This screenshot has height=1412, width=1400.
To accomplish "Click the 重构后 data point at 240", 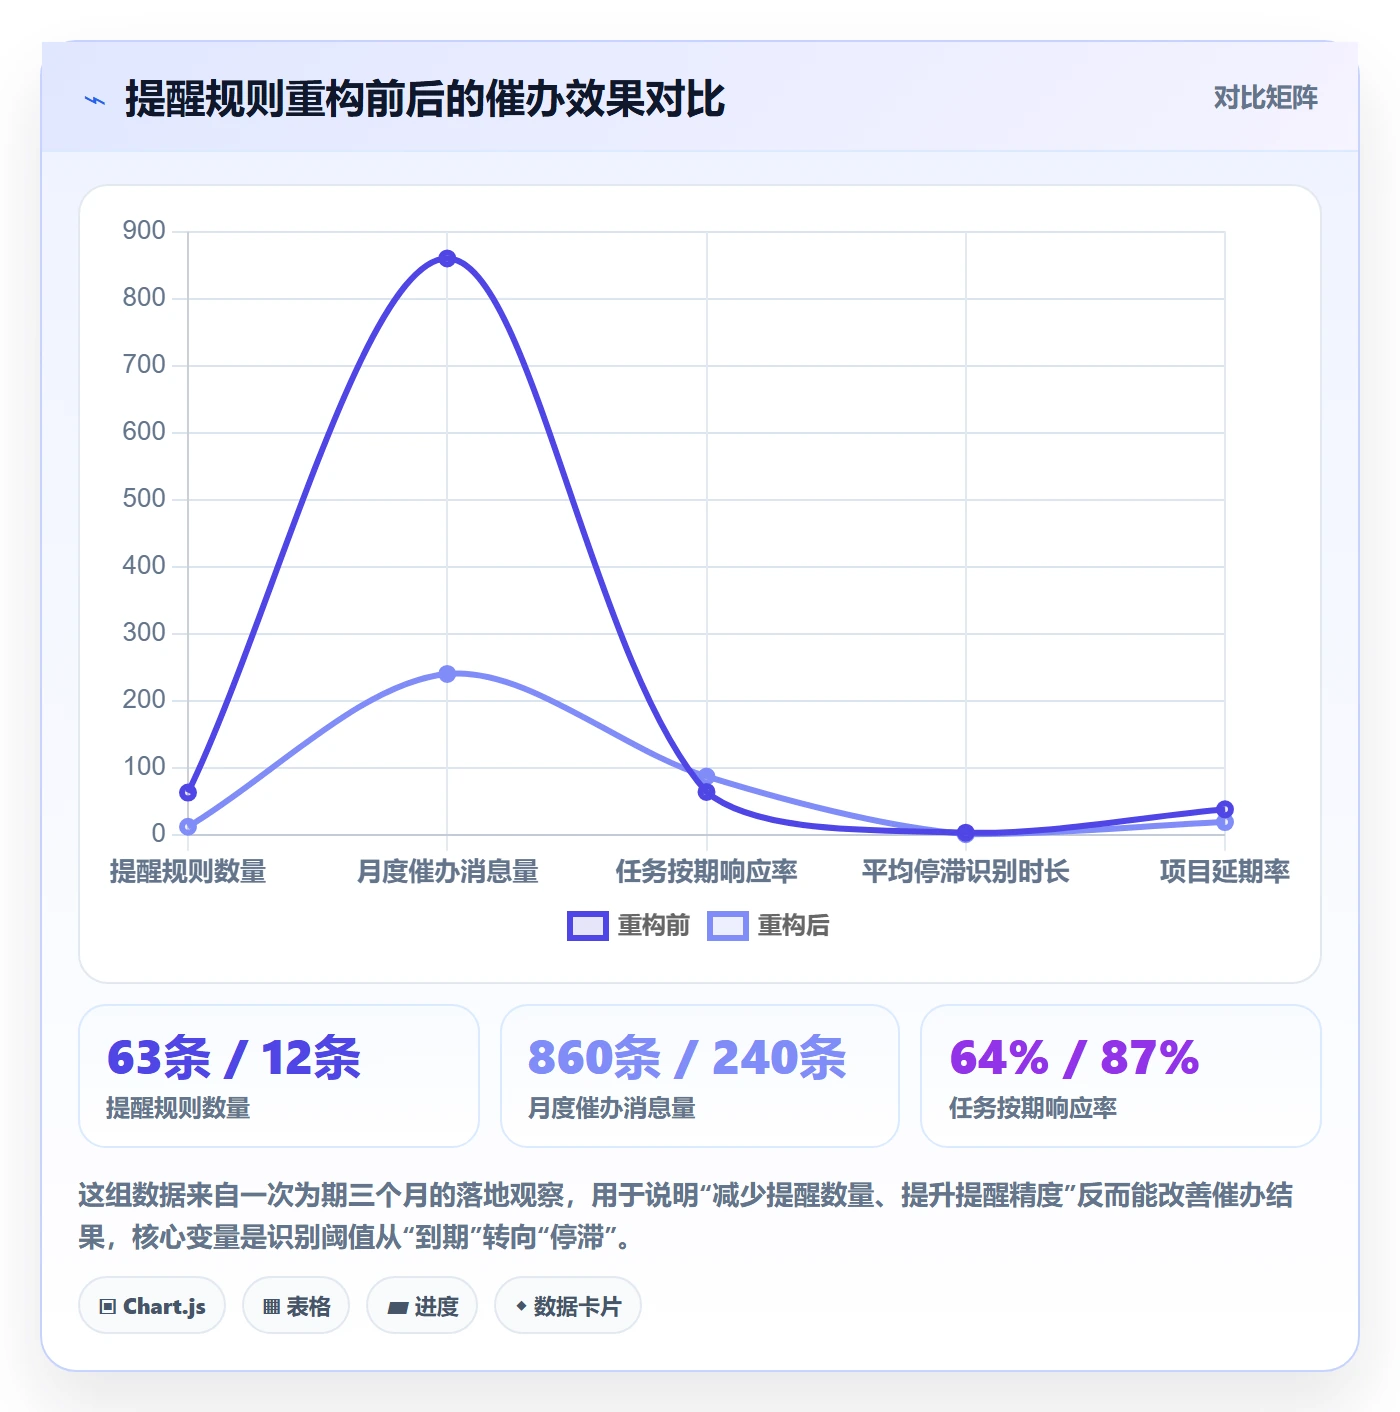I will click(x=447, y=674).
